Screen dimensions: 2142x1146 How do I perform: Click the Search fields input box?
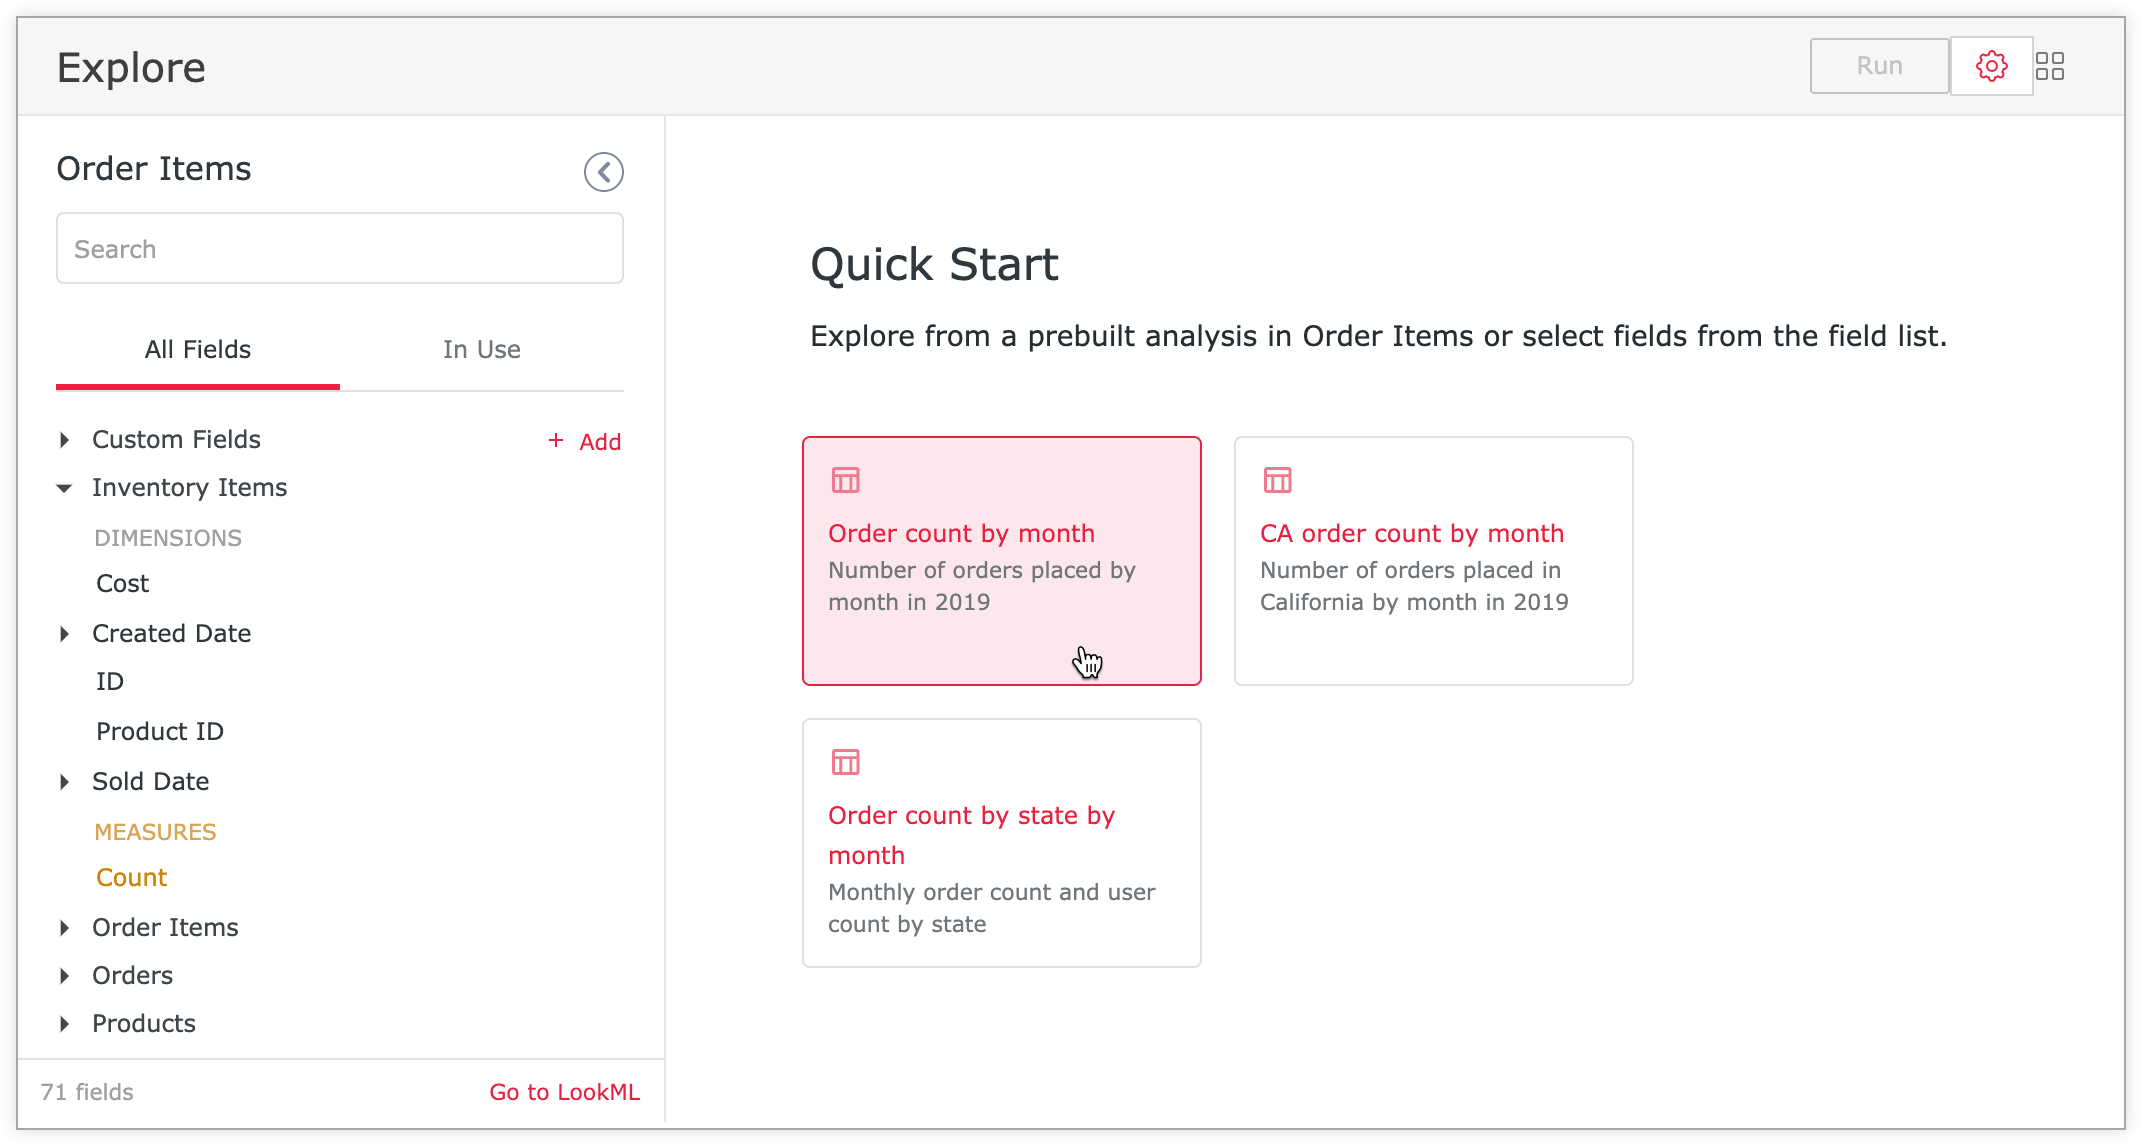coord(341,249)
